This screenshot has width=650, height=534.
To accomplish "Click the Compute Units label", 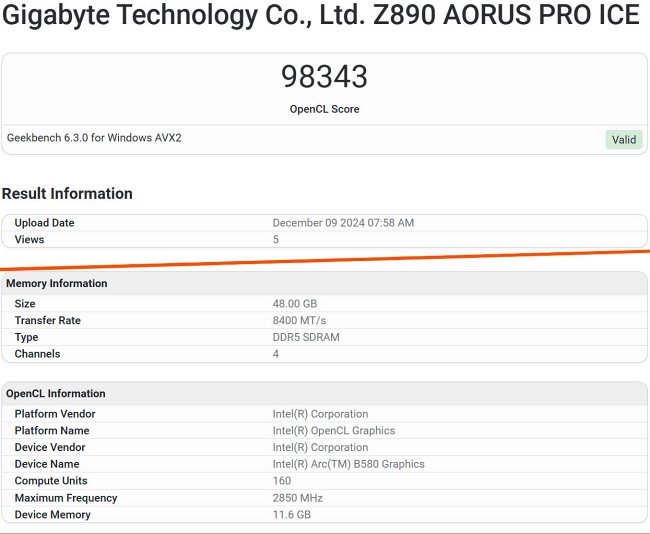I will pos(51,481).
